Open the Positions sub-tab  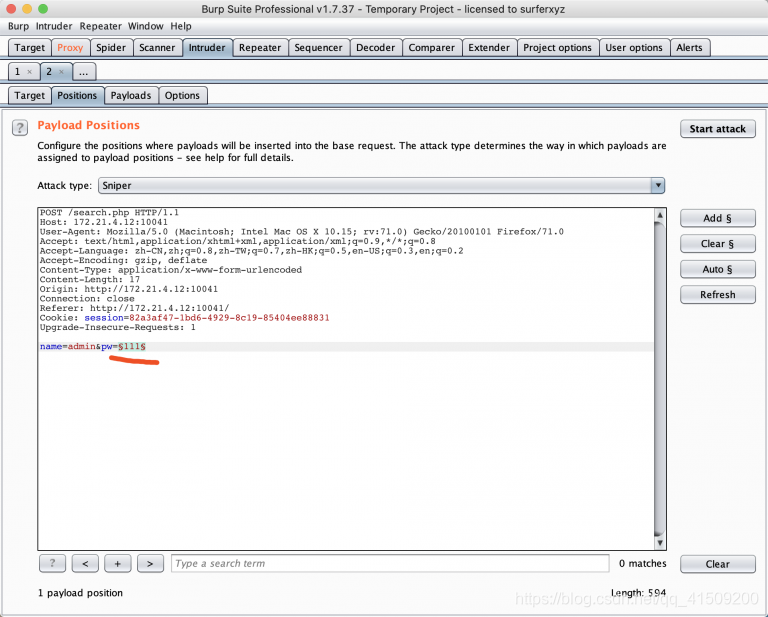point(77,95)
